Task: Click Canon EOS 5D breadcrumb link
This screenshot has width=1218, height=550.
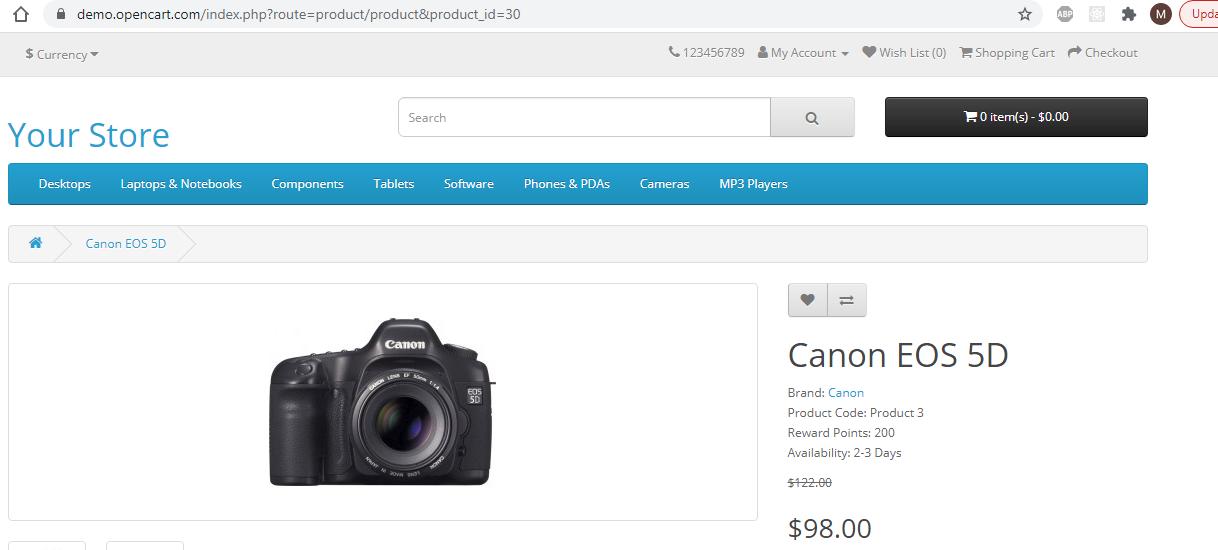Action: pos(126,244)
